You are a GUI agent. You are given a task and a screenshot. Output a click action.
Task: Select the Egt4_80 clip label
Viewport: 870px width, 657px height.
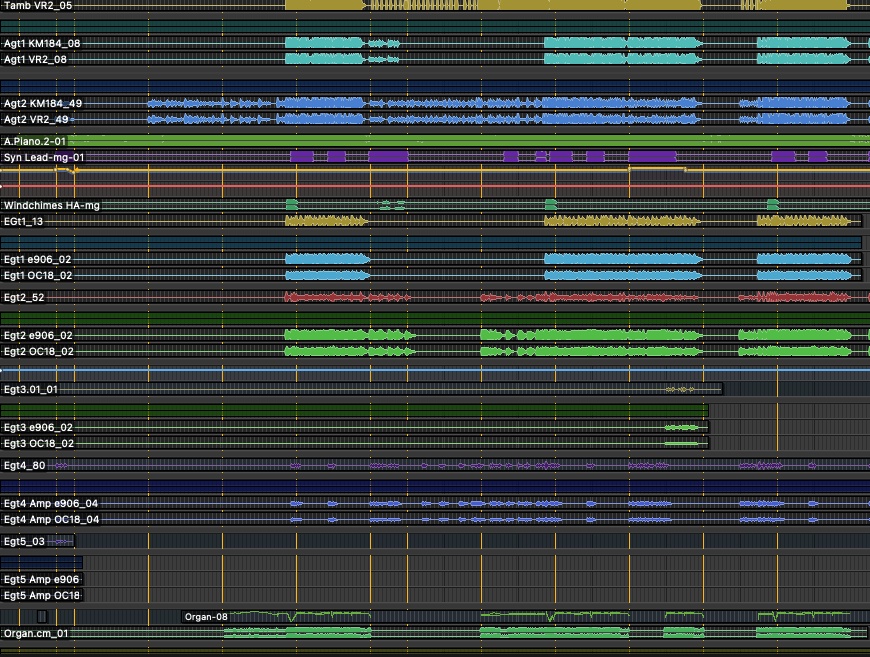coord(24,466)
